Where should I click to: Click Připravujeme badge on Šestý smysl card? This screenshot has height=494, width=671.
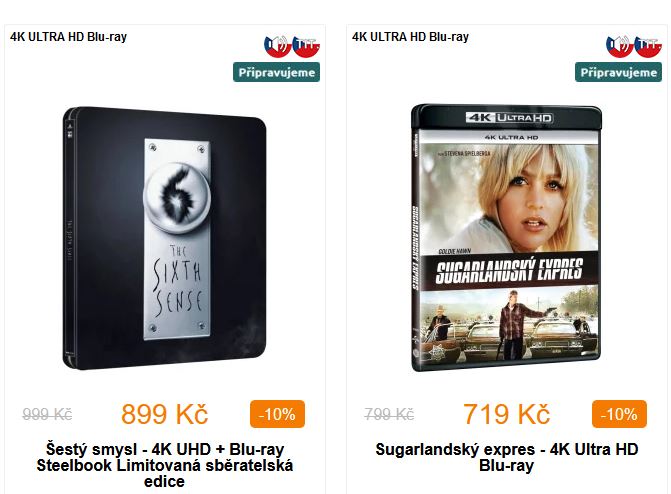point(276,72)
